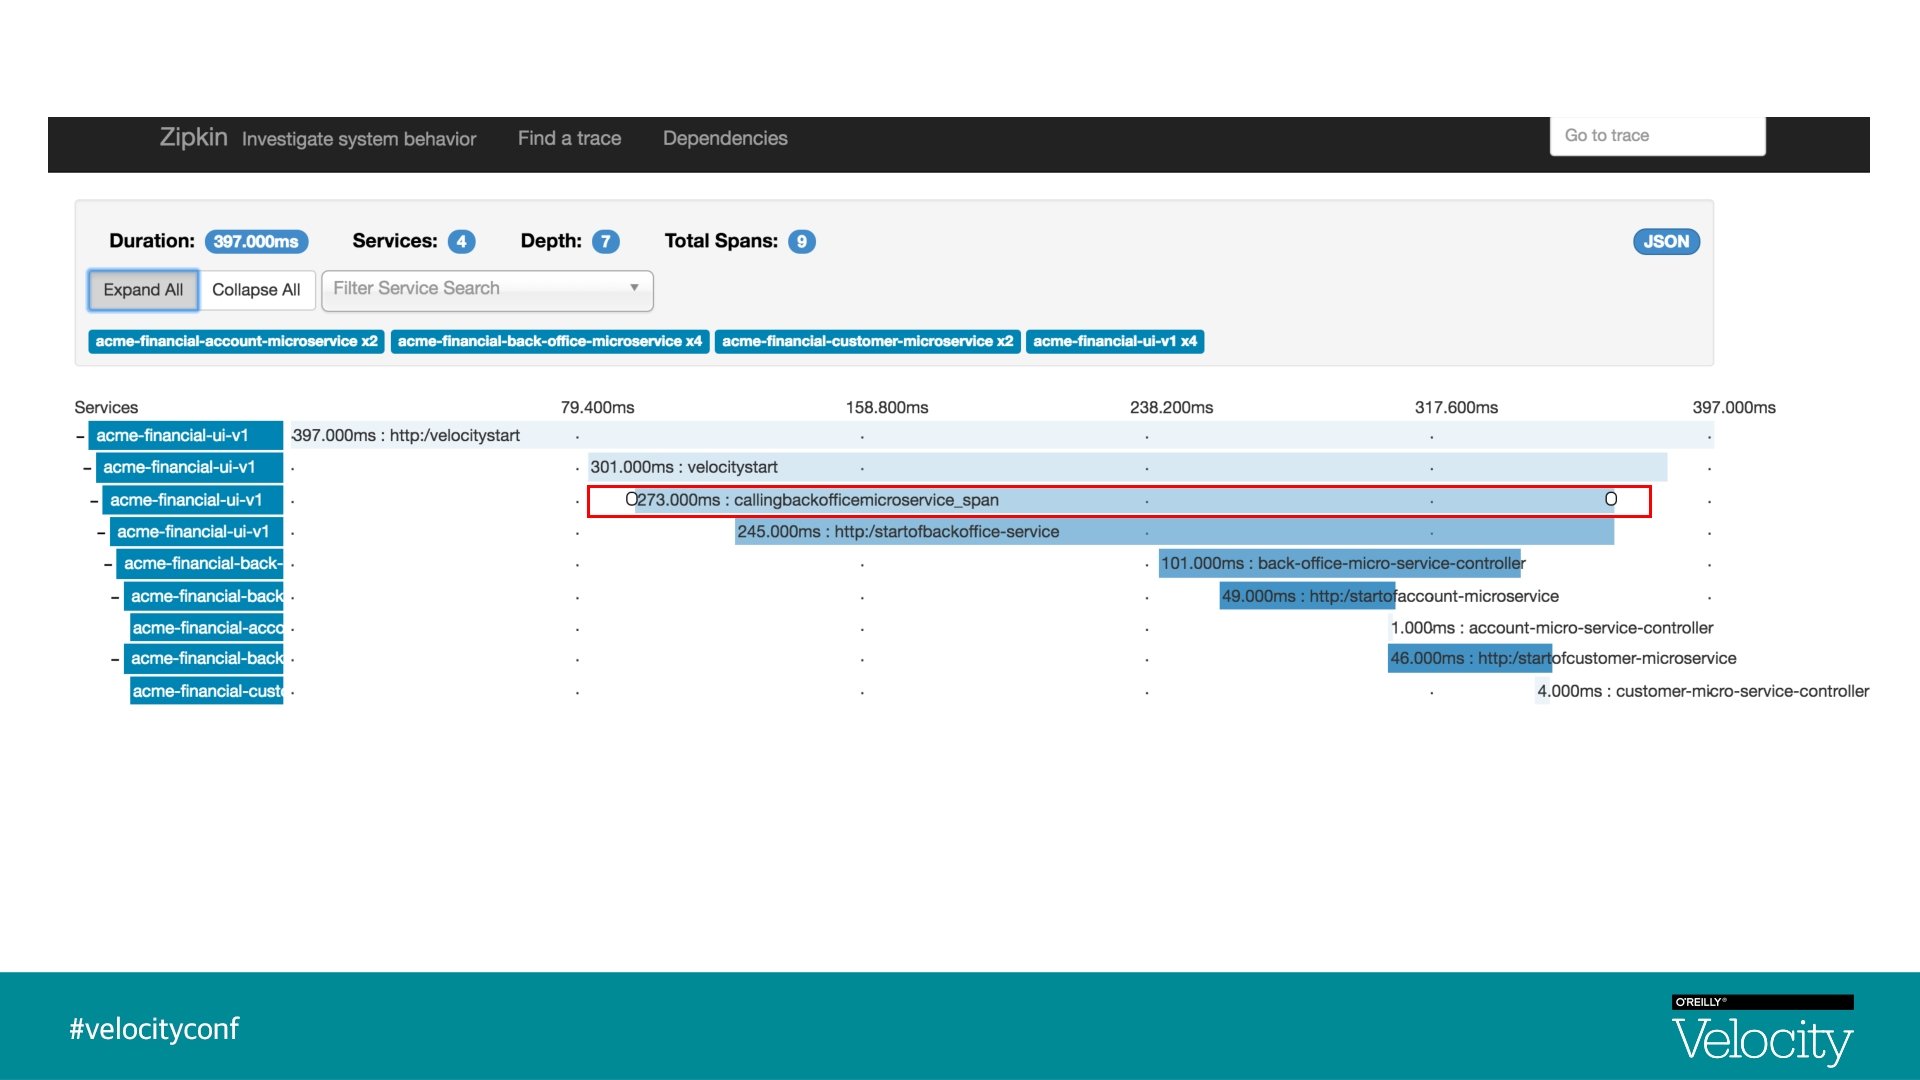1920x1080 pixels.
Task: Click the Zipkin logo link
Action: click(x=193, y=138)
